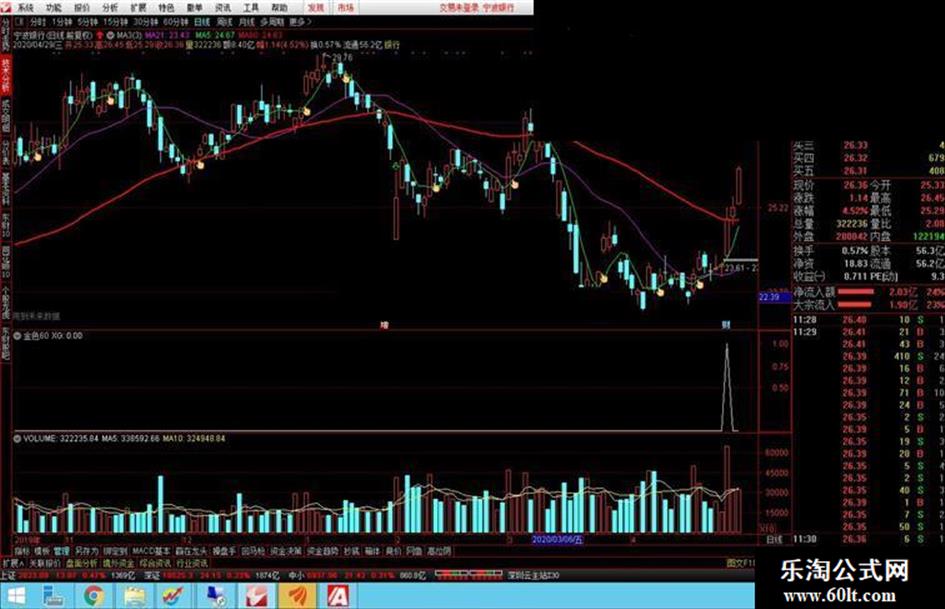
Task: Open the 工具 menu
Action: click(251, 8)
